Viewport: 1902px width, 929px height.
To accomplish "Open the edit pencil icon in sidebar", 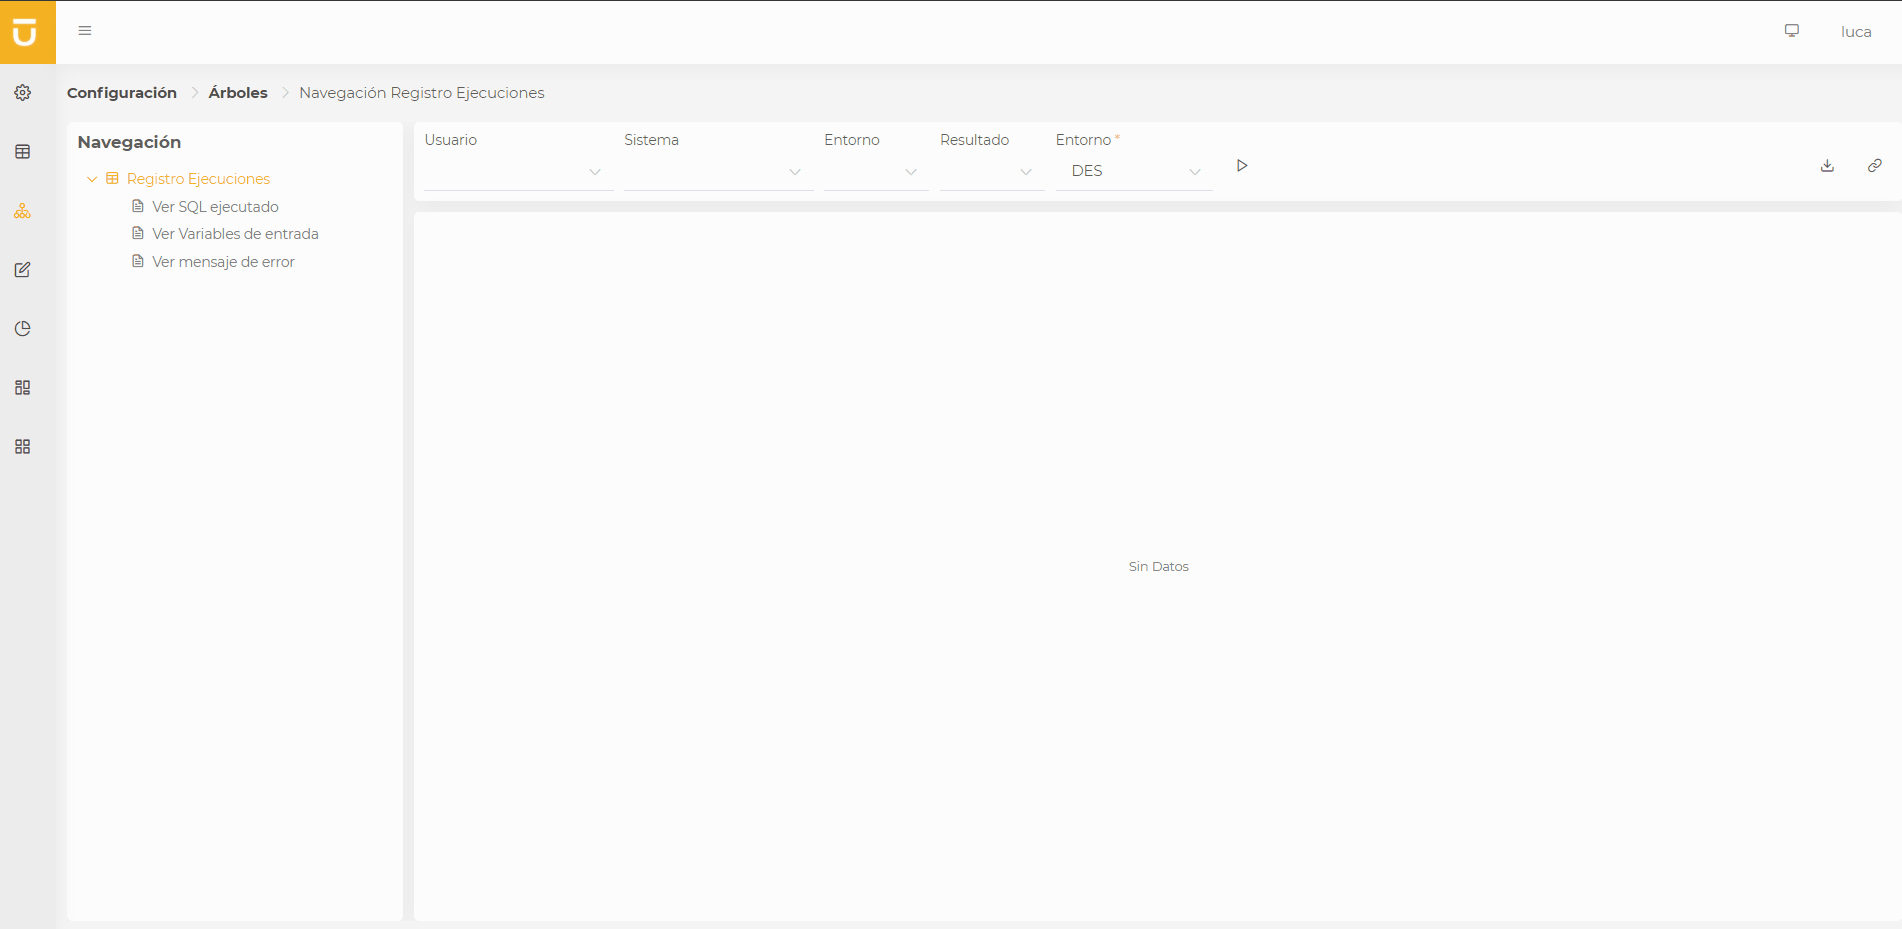I will 23,270.
